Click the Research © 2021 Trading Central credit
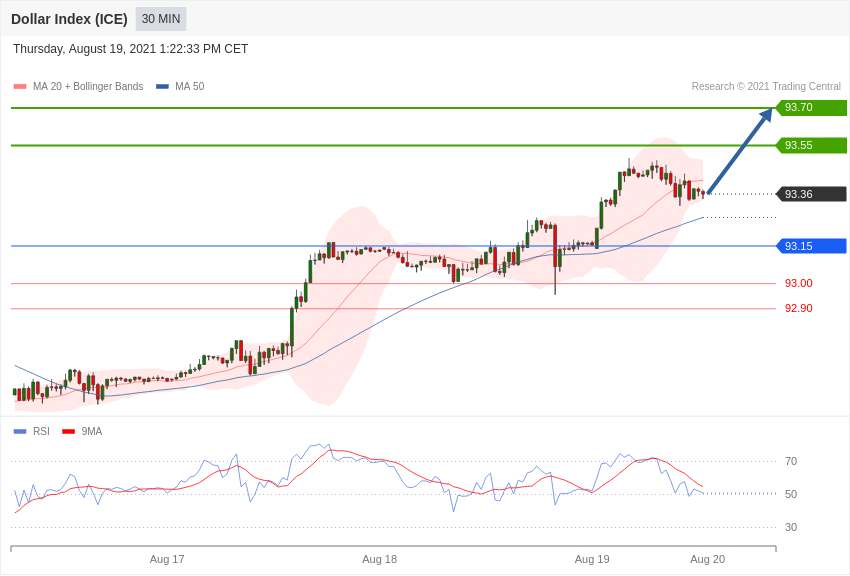 [x=766, y=87]
